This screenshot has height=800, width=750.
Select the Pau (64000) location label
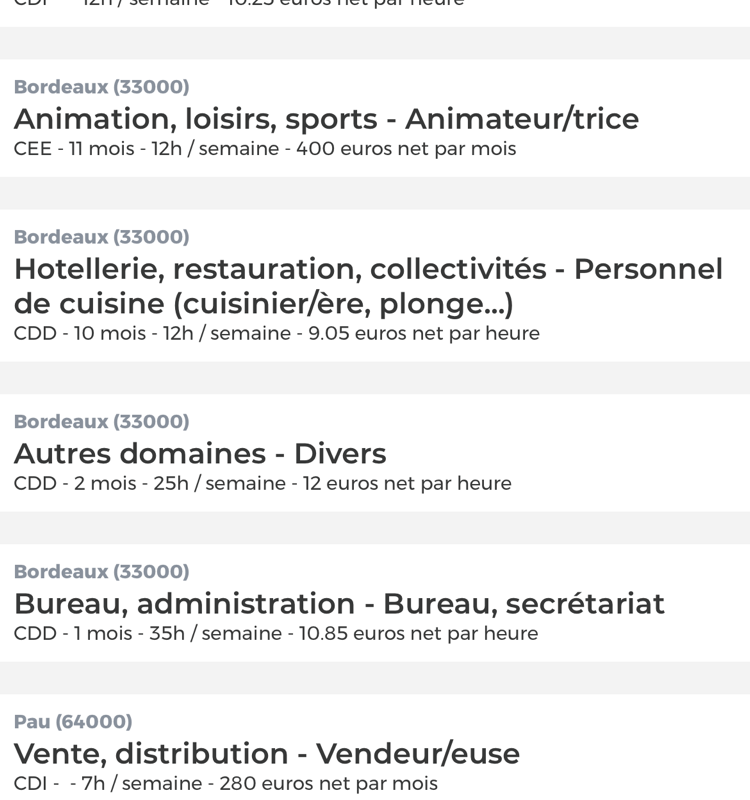click(x=73, y=721)
